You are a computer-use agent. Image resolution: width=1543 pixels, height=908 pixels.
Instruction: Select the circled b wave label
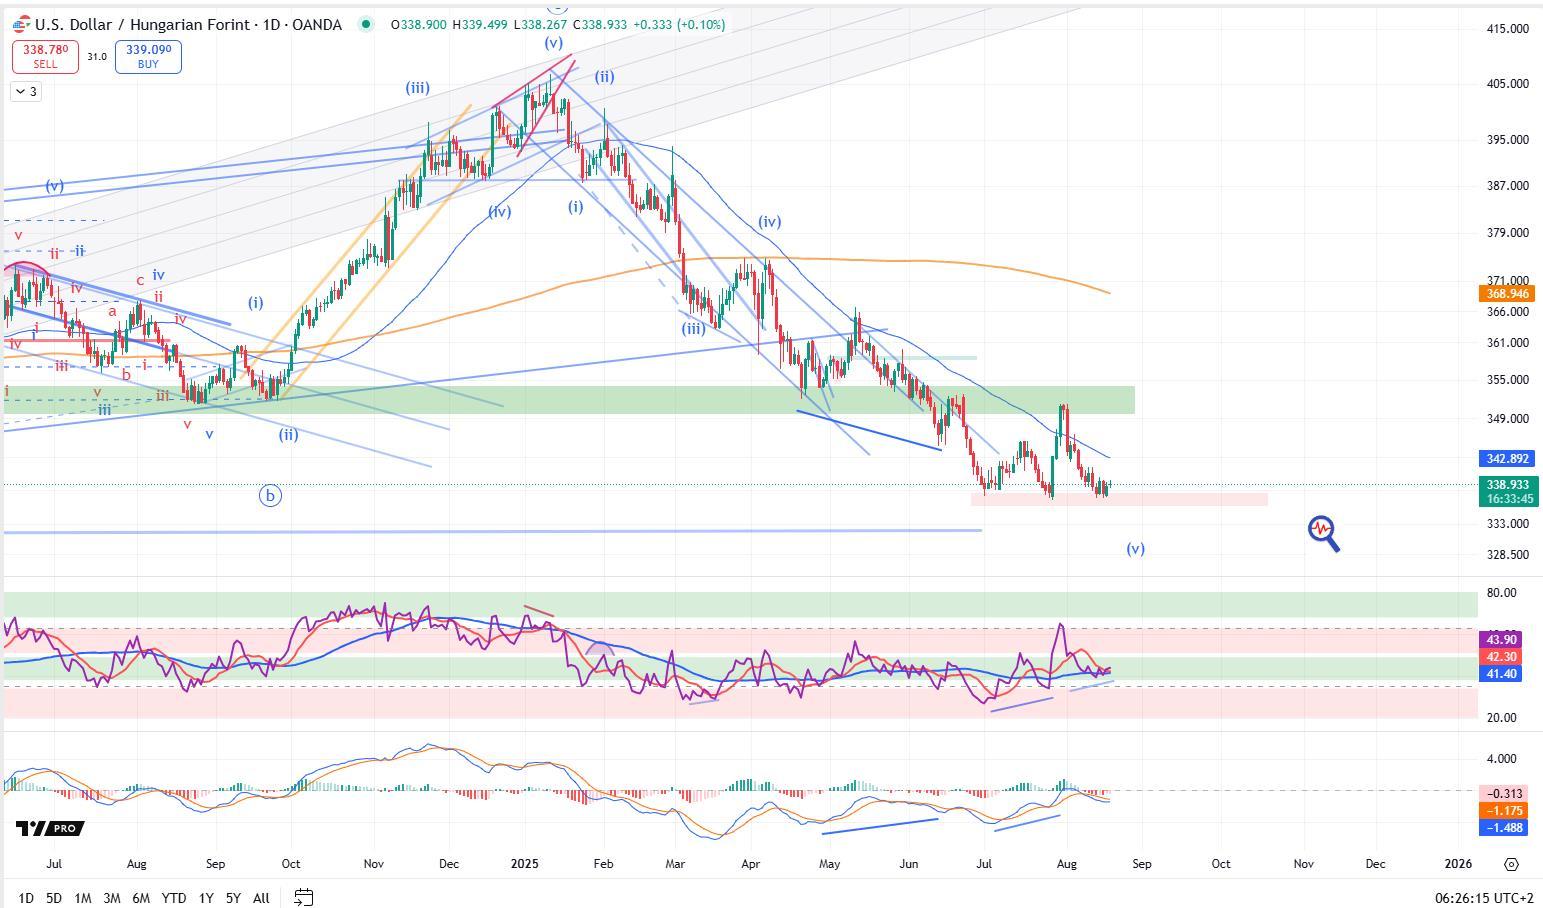point(269,495)
